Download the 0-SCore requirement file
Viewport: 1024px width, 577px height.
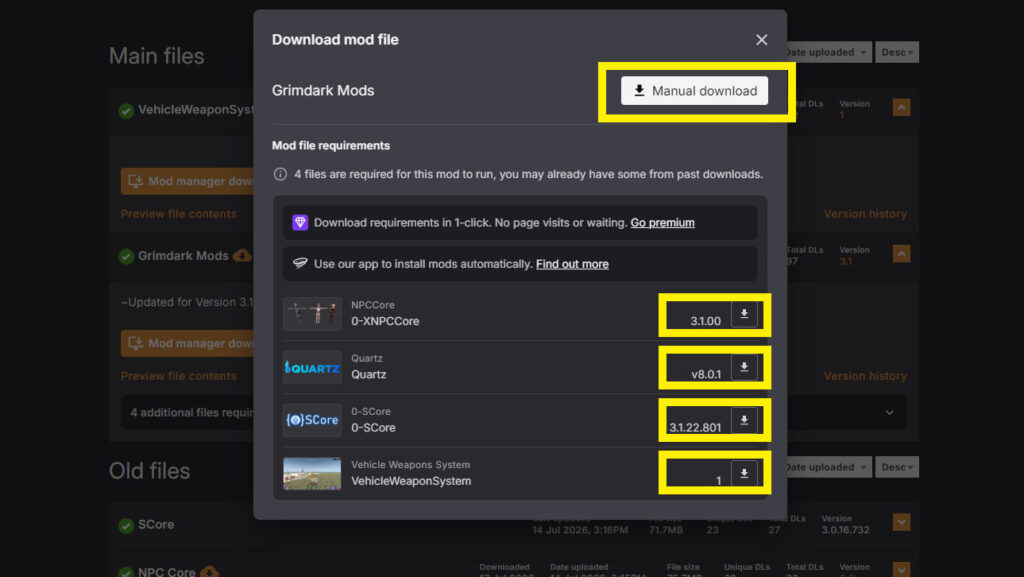pos(744,420)
